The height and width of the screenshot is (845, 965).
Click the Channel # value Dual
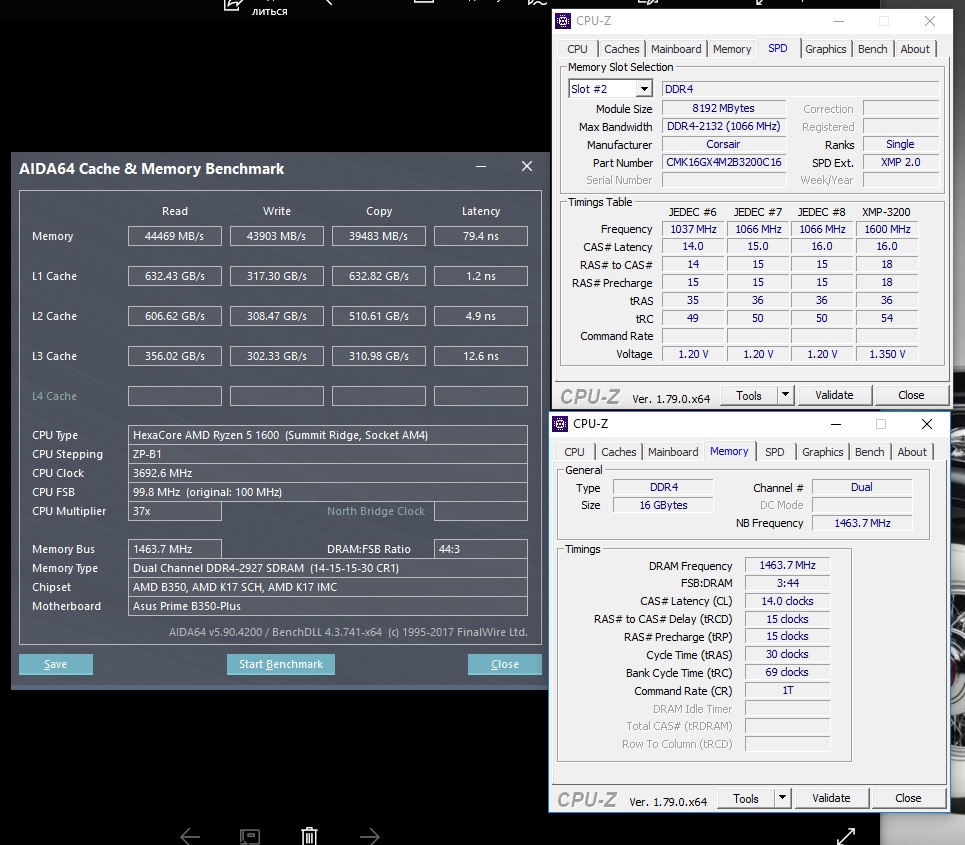(x=862, y=487)
